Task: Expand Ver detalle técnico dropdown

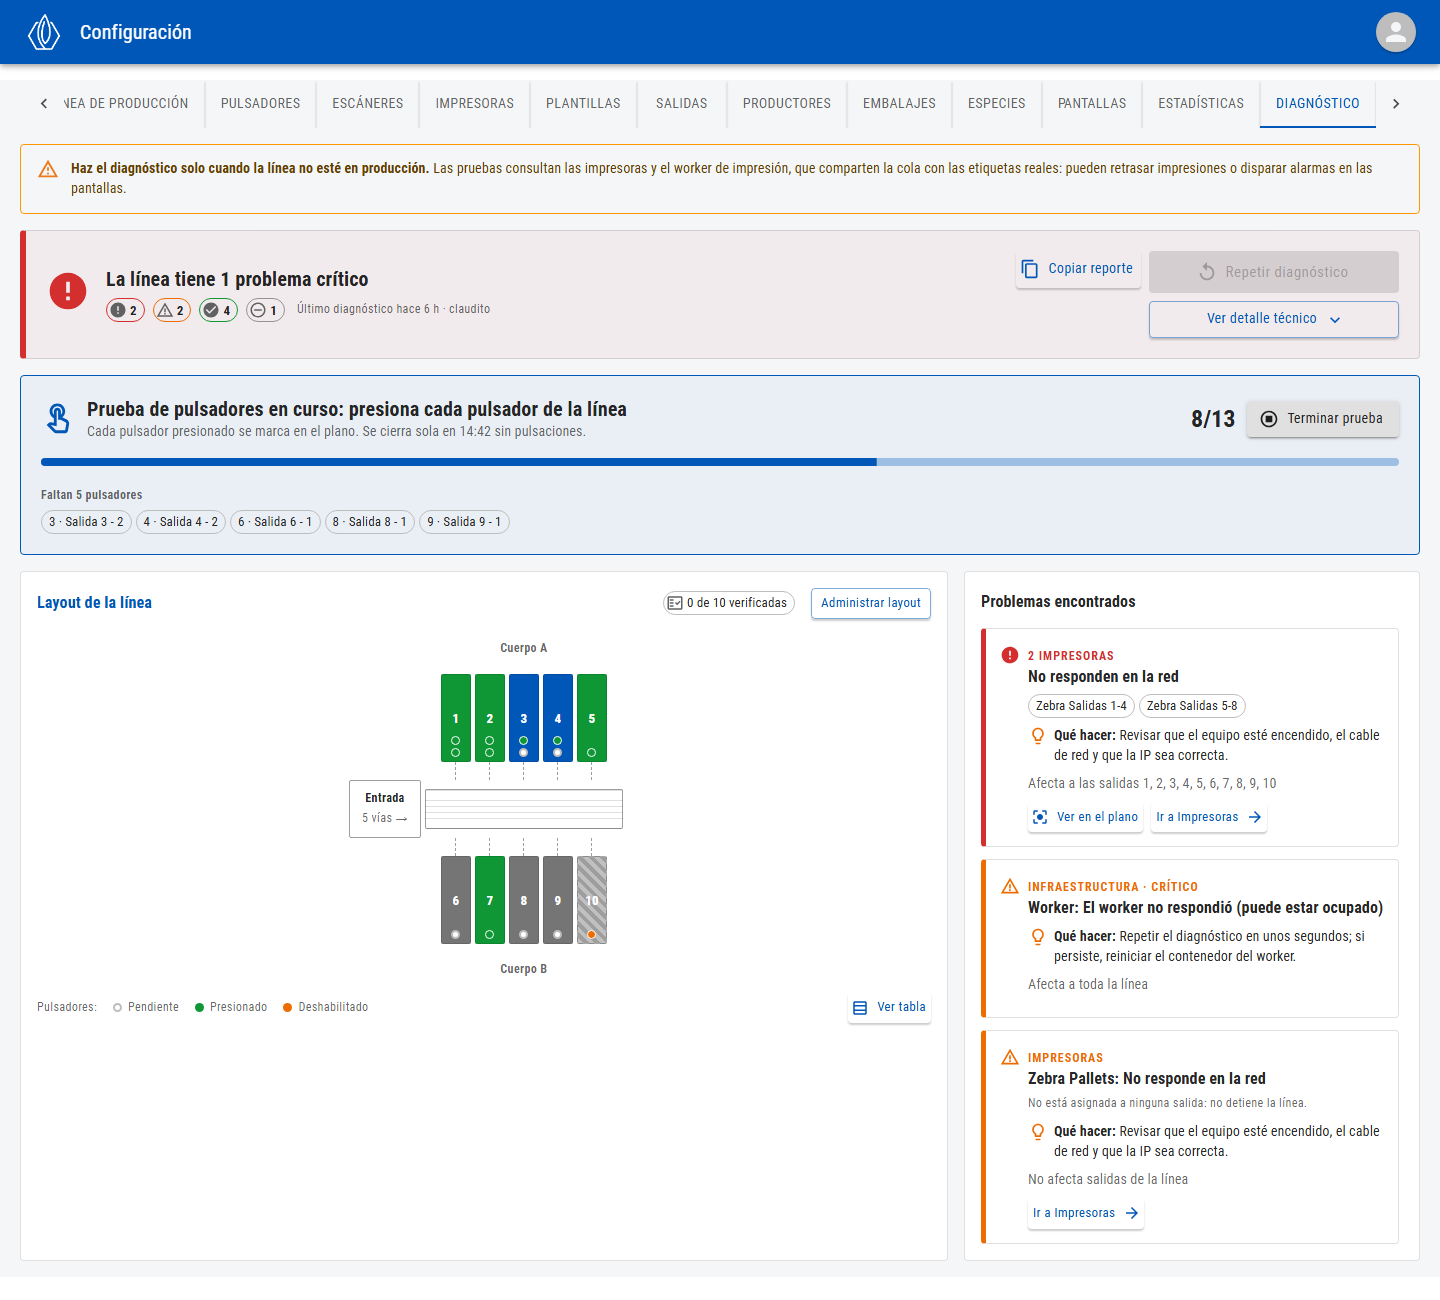Action: (x=1273, y=319)
